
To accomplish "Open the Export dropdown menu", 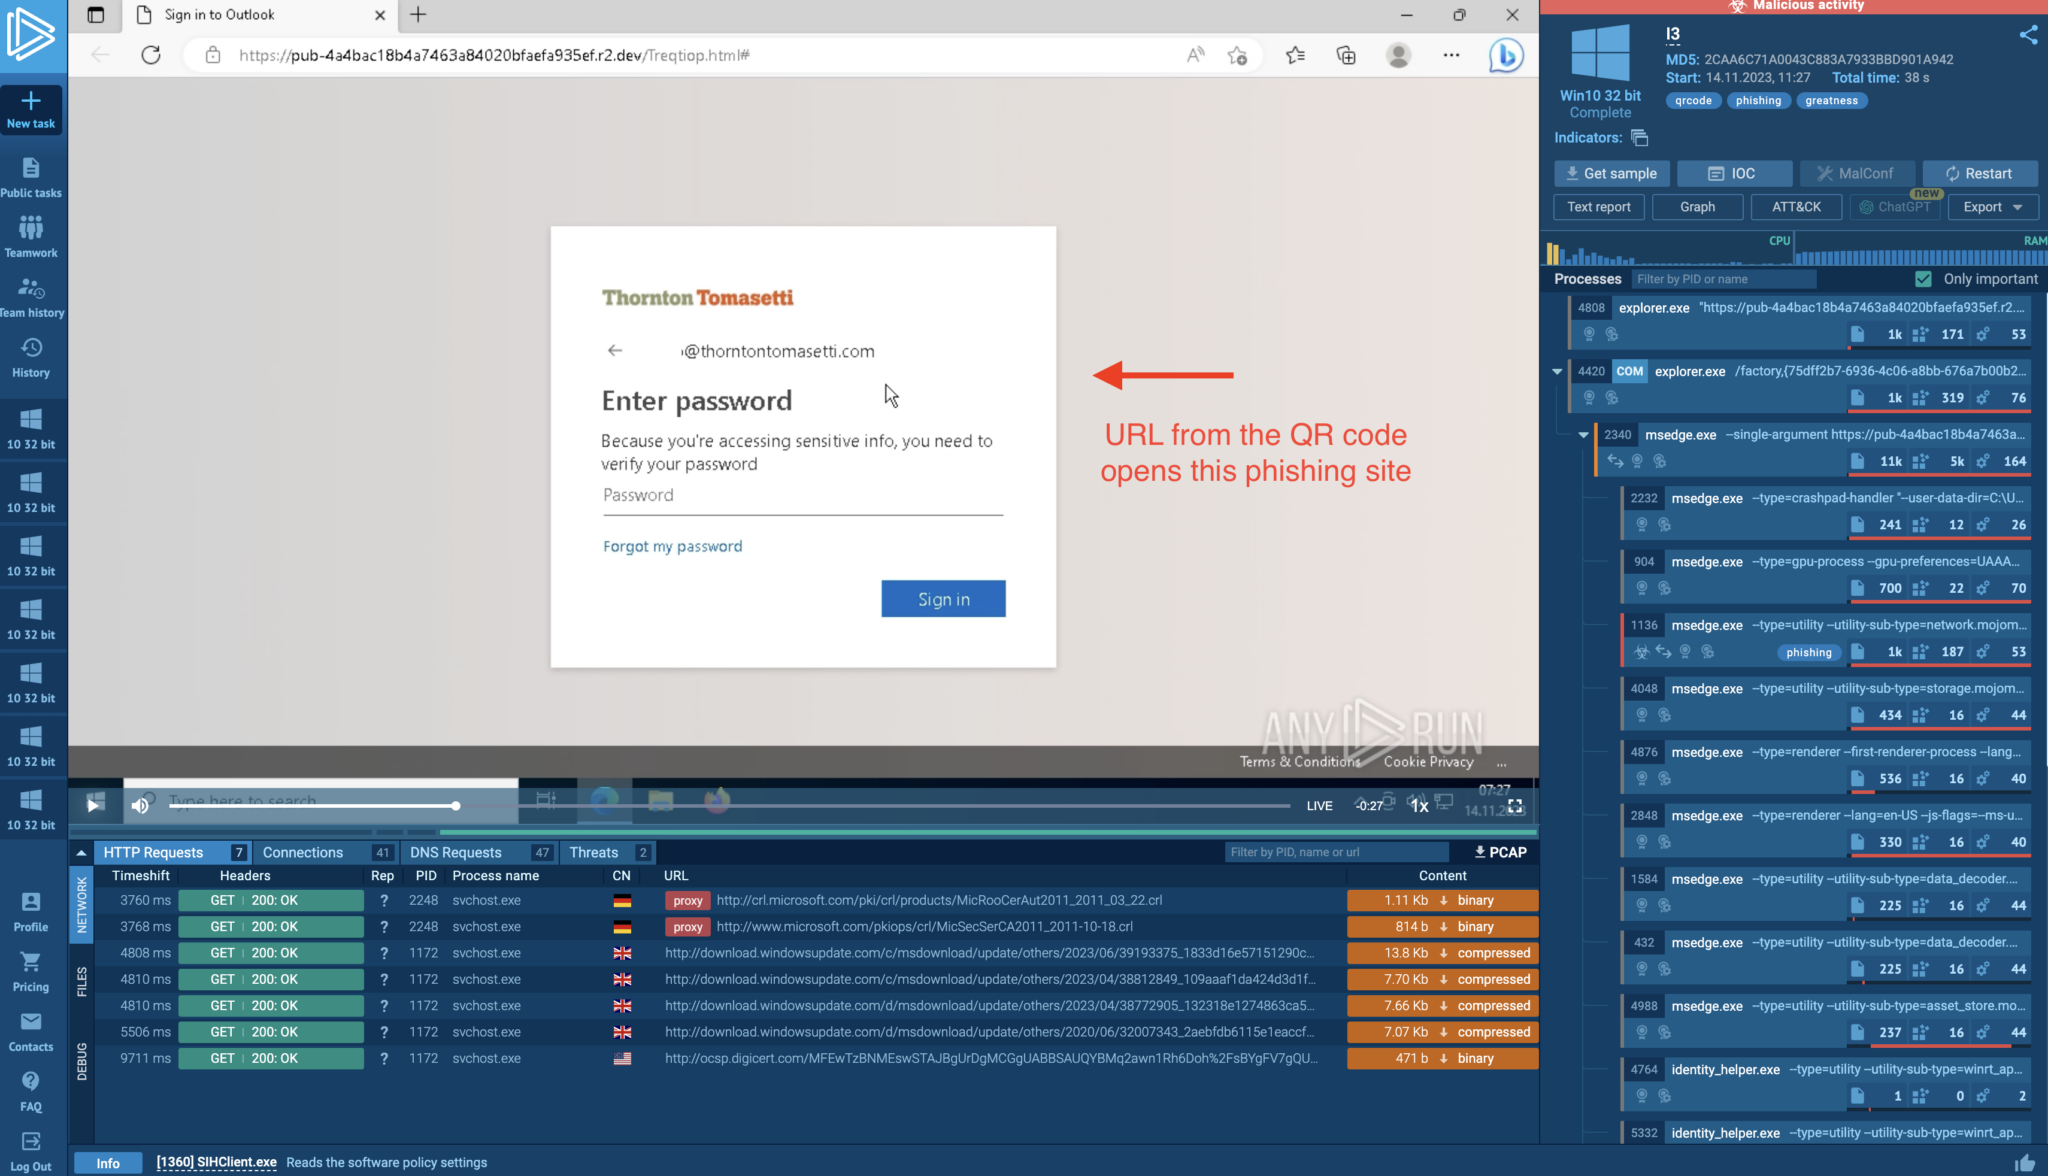I will (1992, 207).
